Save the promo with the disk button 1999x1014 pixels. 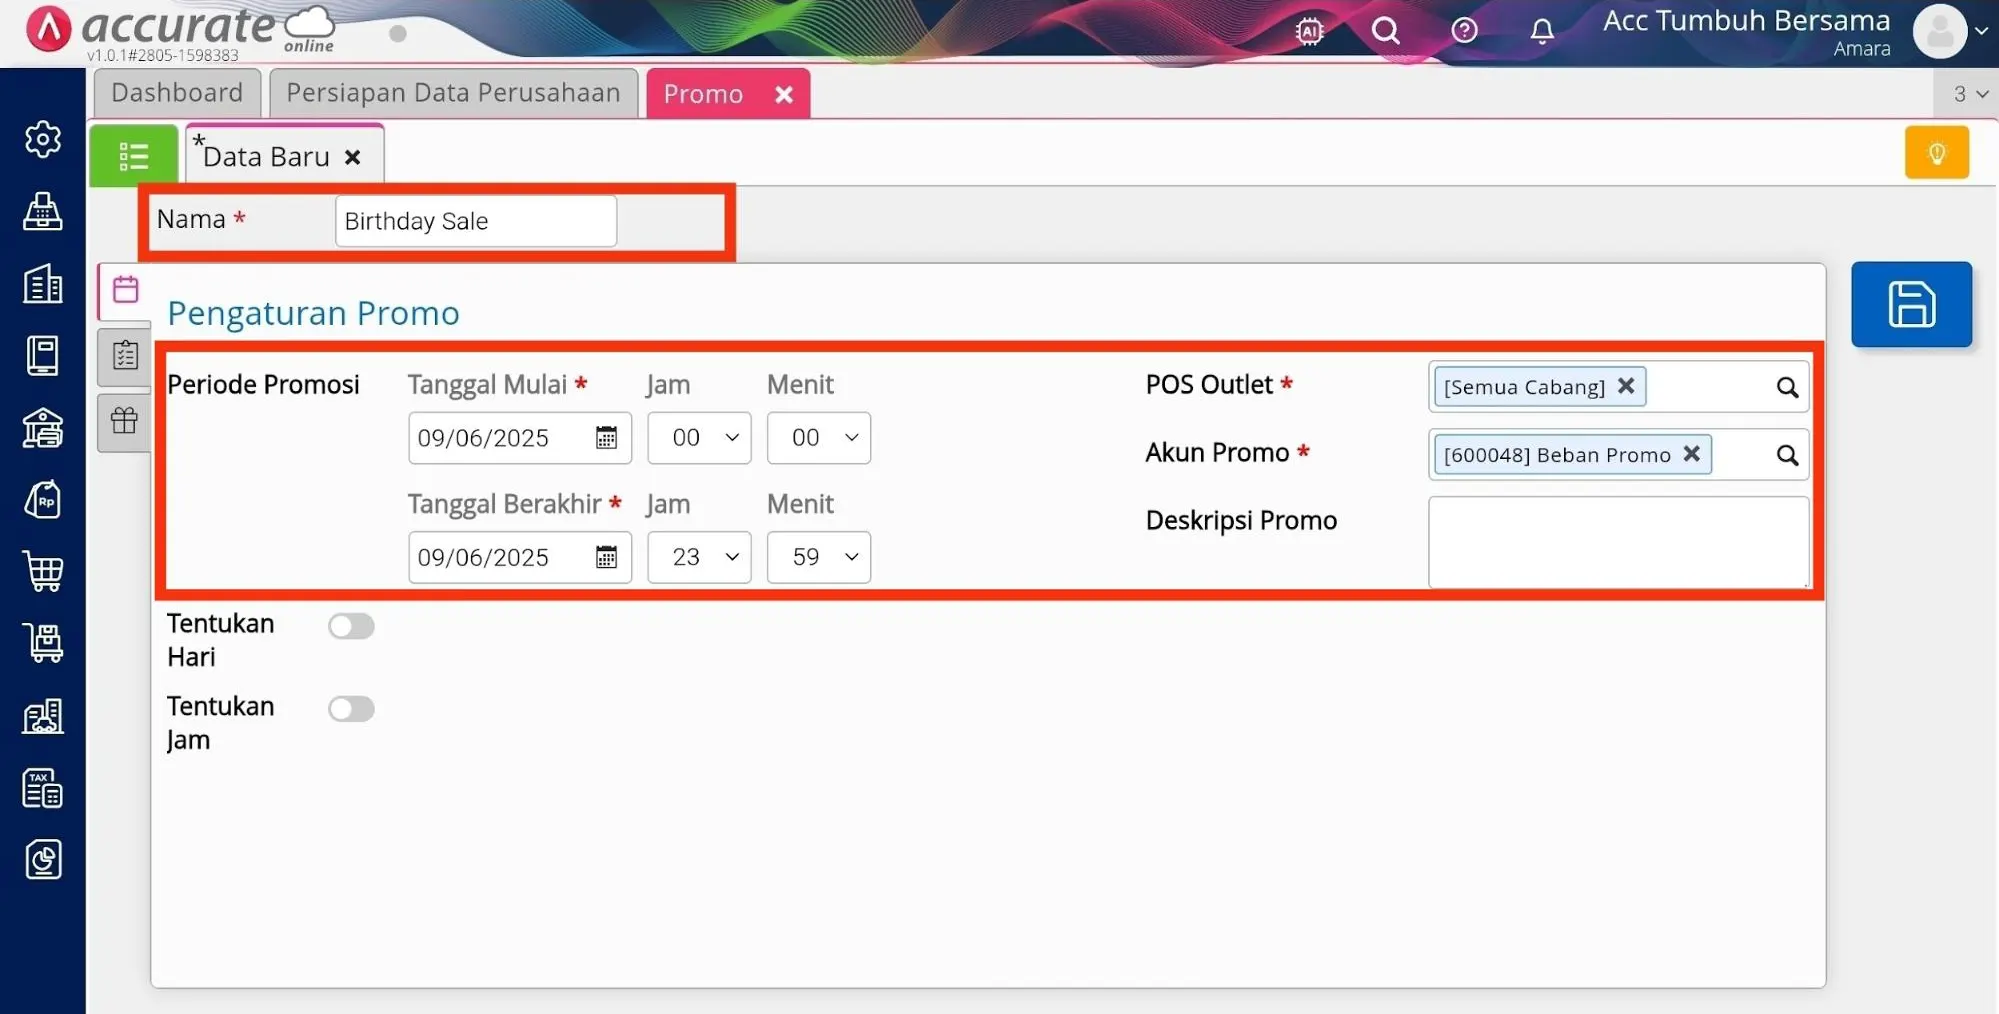(1911, 304)
